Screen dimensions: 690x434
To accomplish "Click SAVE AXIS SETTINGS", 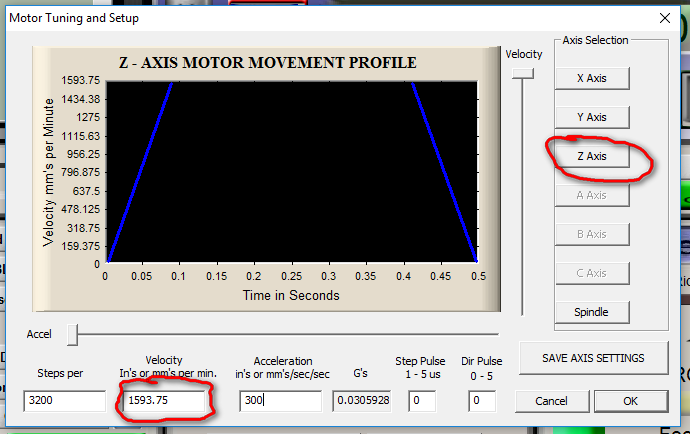I will pyautogui.click(x=593, y=358).
